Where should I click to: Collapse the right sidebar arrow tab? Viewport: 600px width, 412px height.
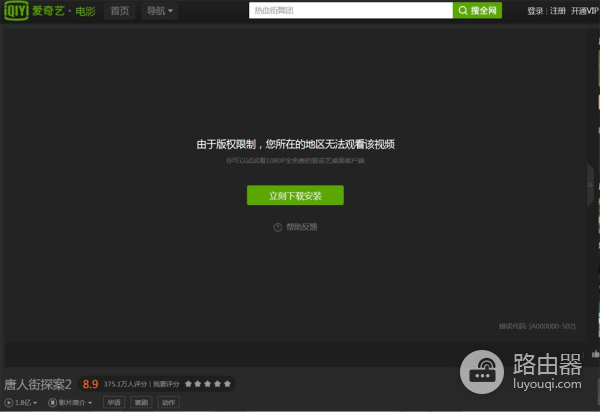590,185
